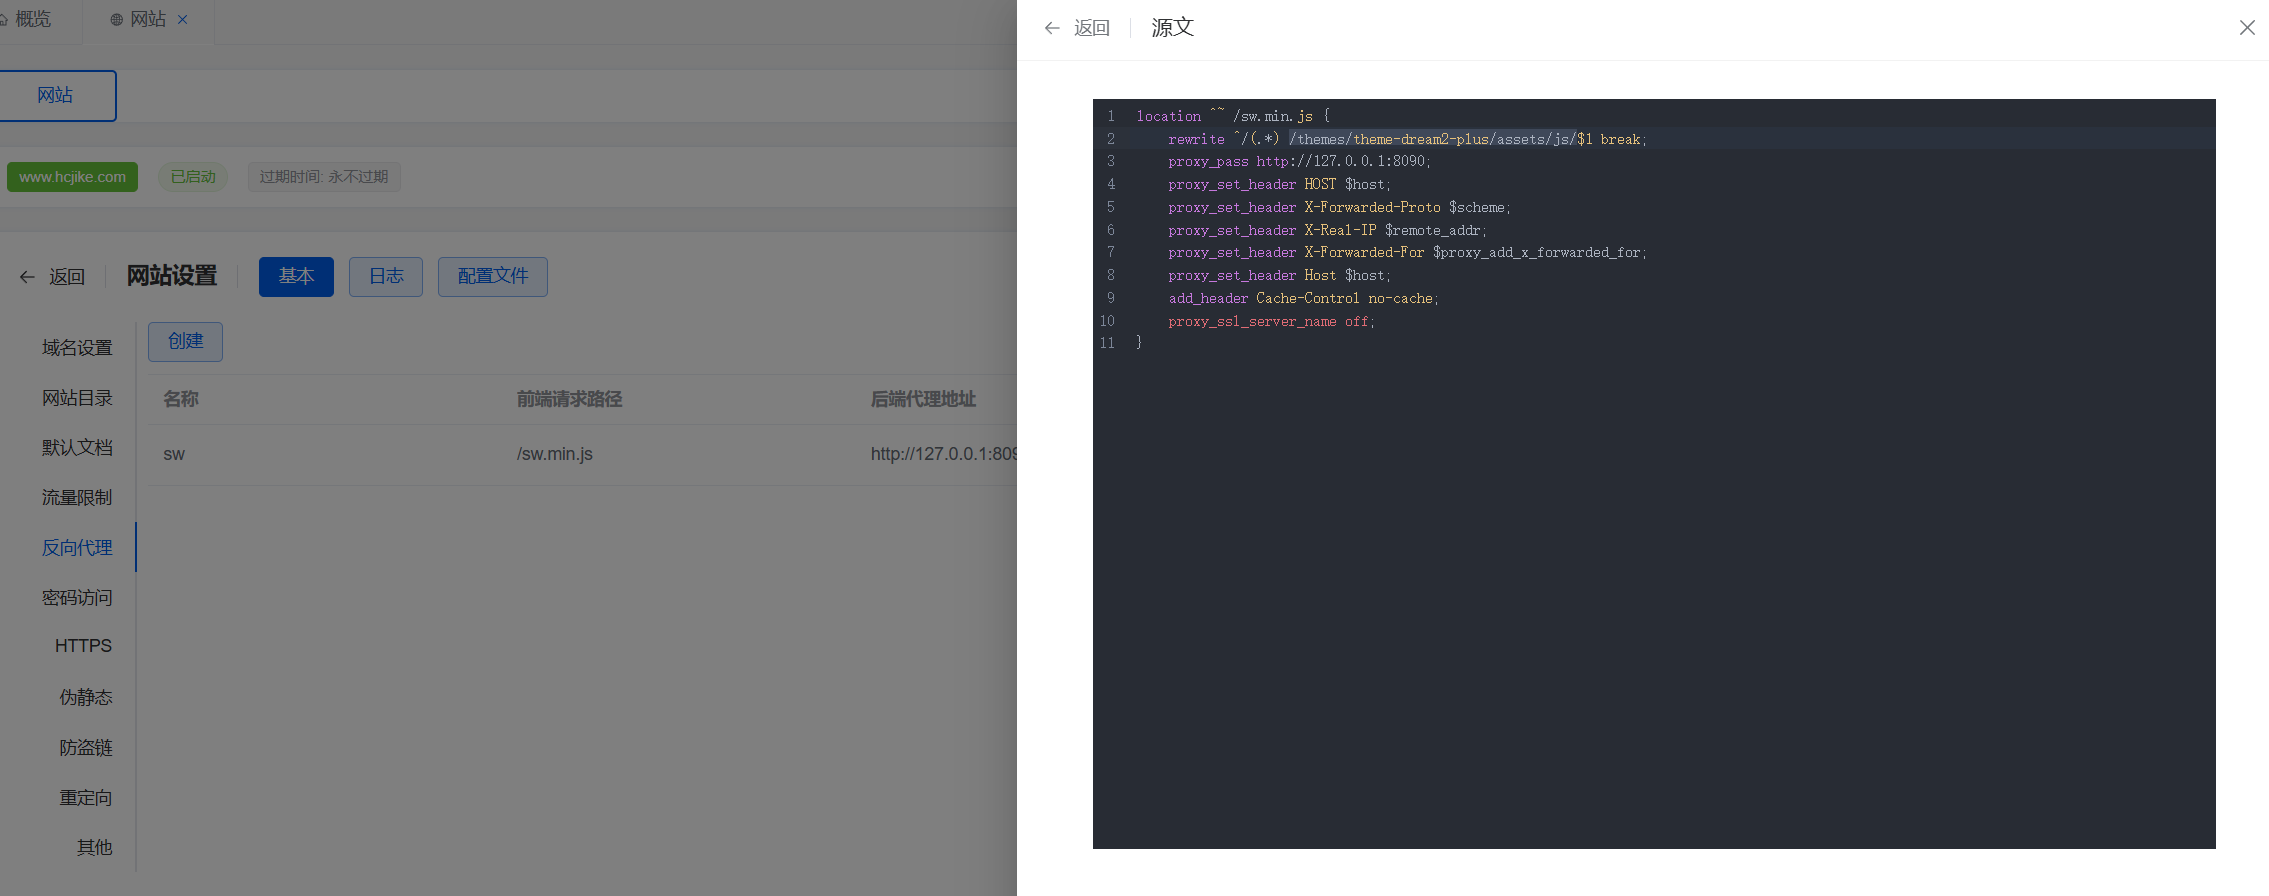Screen dimensions: 2269x896
Task: Click 创建 to add reverse proxy
Action: pos(185,342)
